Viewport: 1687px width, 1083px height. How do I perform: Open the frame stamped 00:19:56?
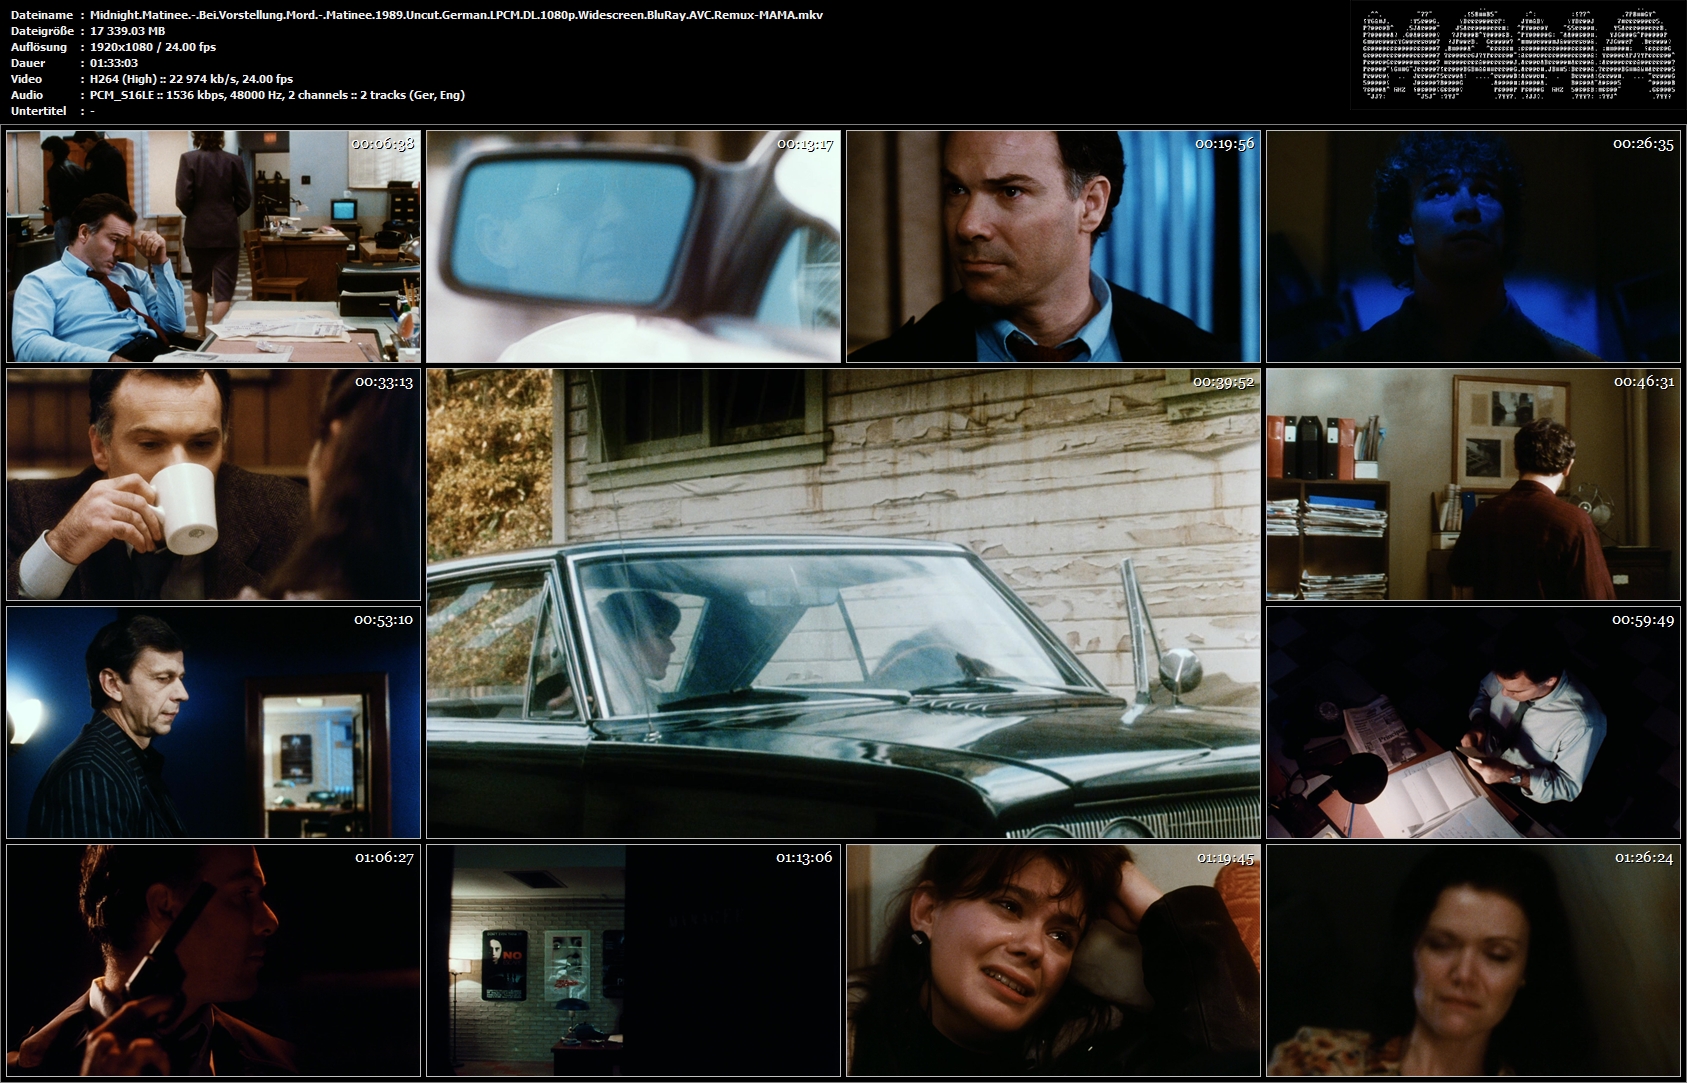pyautogui.click(x=1053, y=246)
